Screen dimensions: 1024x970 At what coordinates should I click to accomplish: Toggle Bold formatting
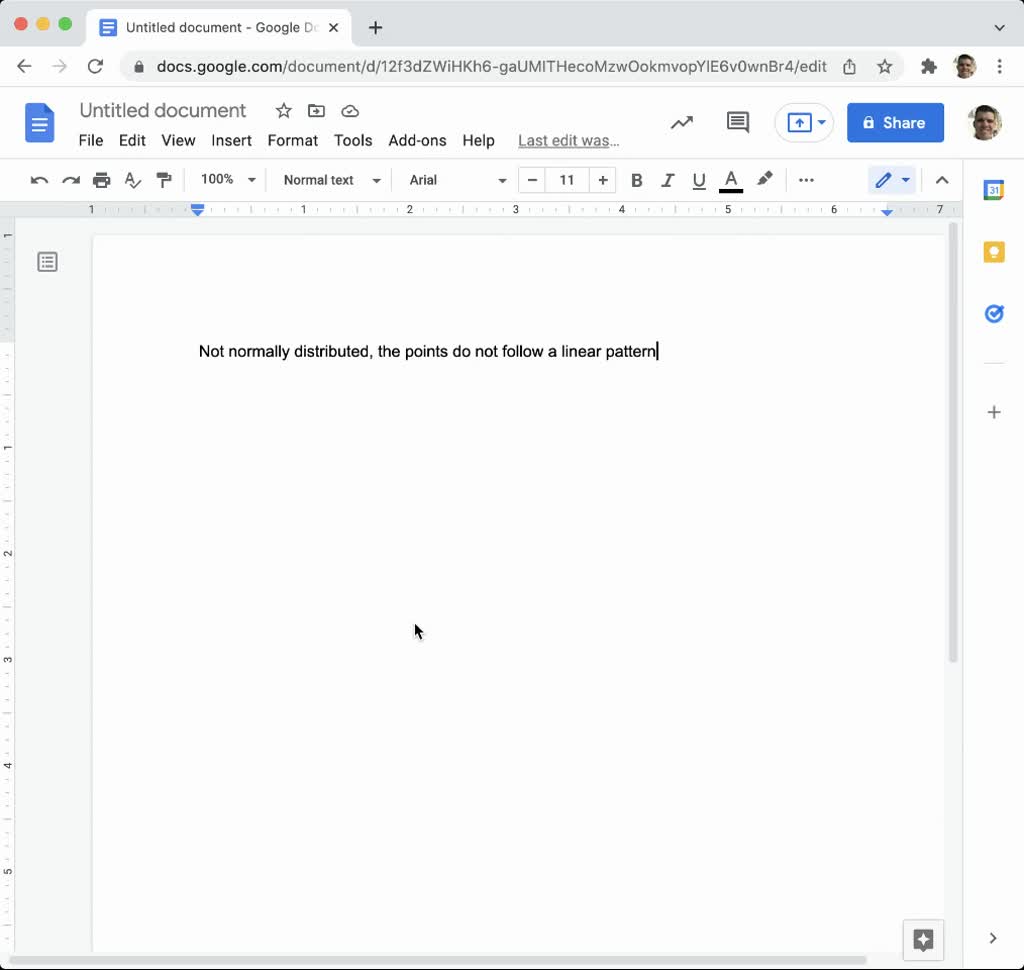636,180
